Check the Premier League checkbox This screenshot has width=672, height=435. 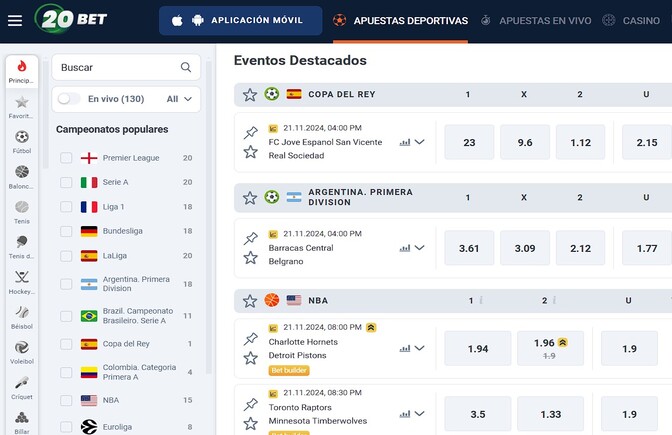(x=66, y=158)
